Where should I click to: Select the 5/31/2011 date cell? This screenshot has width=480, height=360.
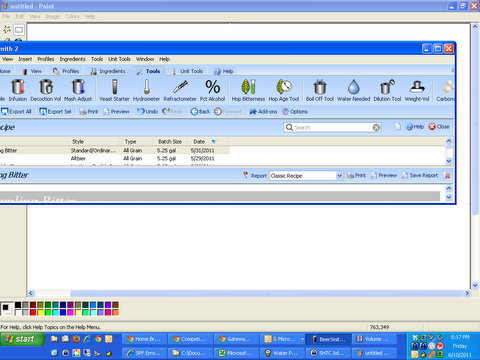[x=202, y=150]
